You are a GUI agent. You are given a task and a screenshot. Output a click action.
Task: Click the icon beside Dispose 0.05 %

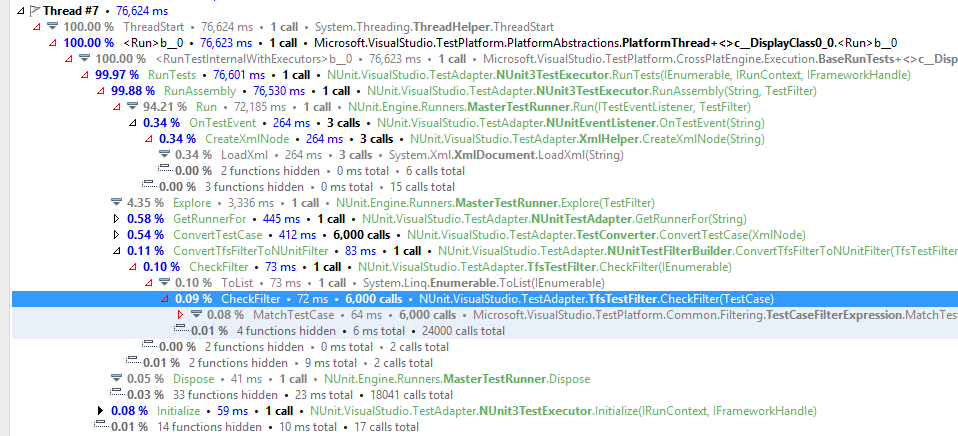[116, 379]
